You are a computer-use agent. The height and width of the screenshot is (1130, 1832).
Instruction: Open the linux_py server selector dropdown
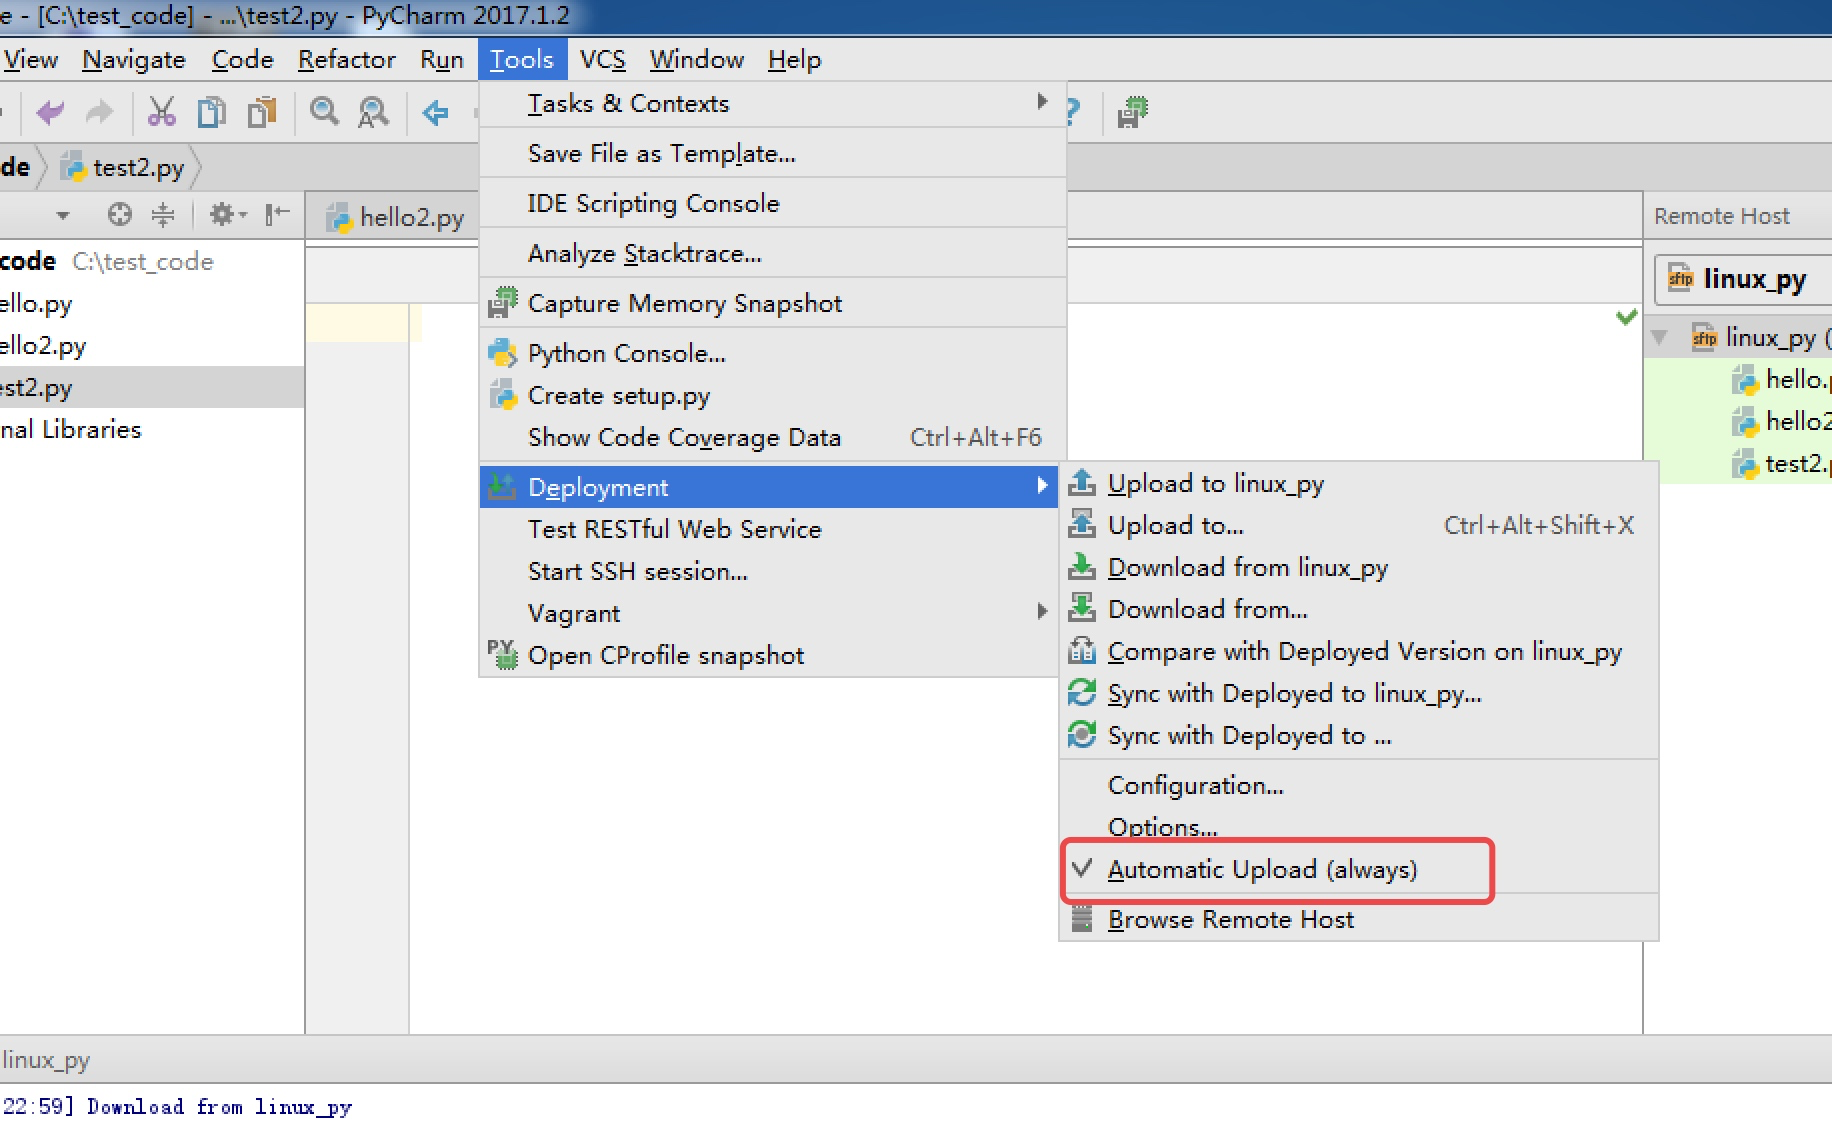[1744, 279]
